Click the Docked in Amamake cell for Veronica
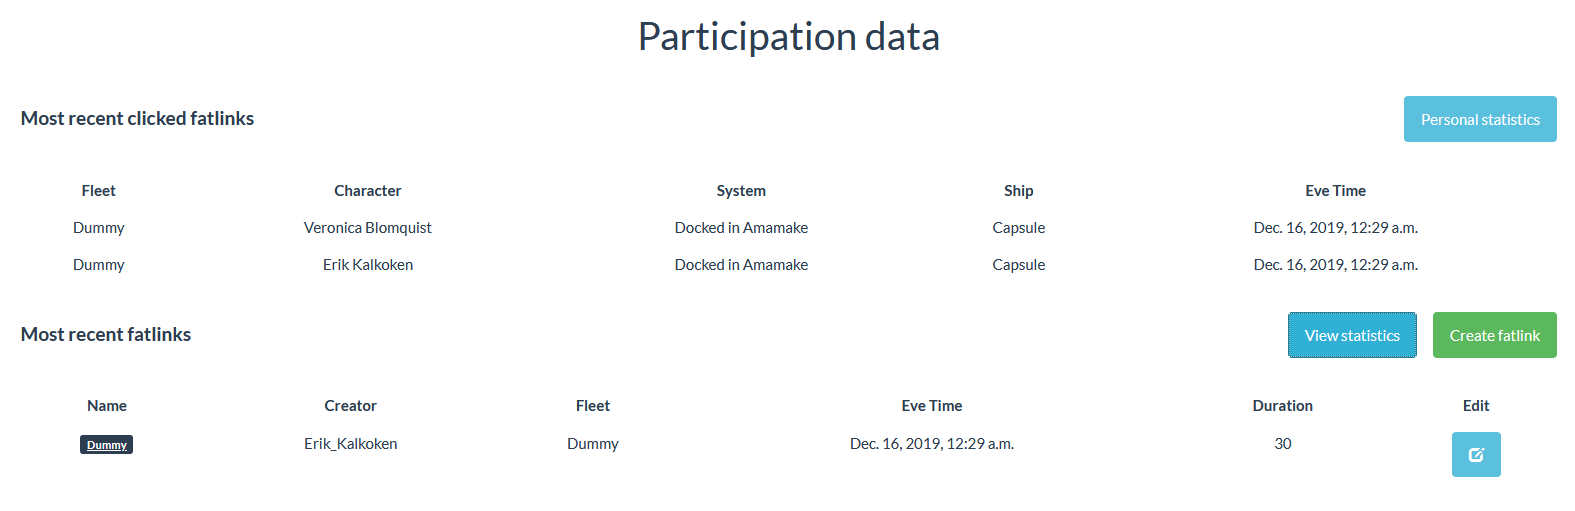 click(741, 228)
